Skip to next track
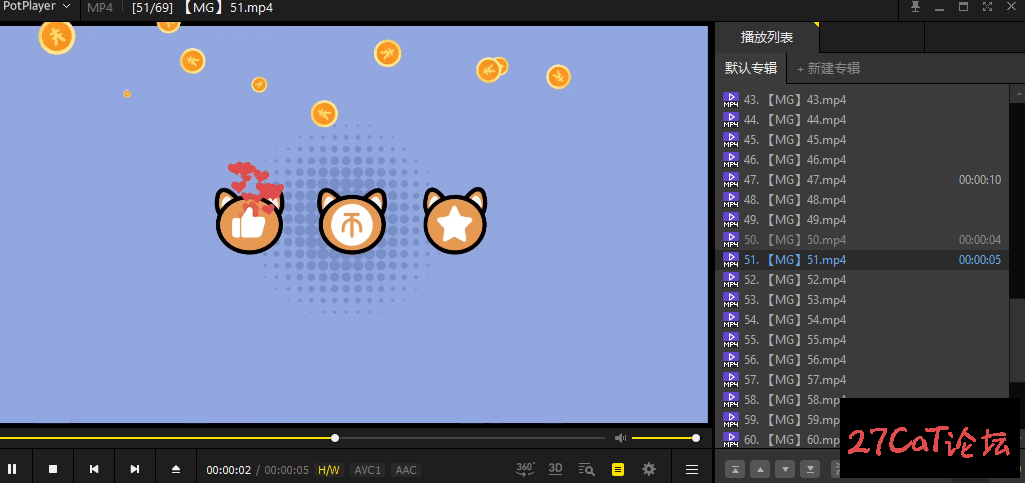This screenshot has height=483, width=1025. 134,469
